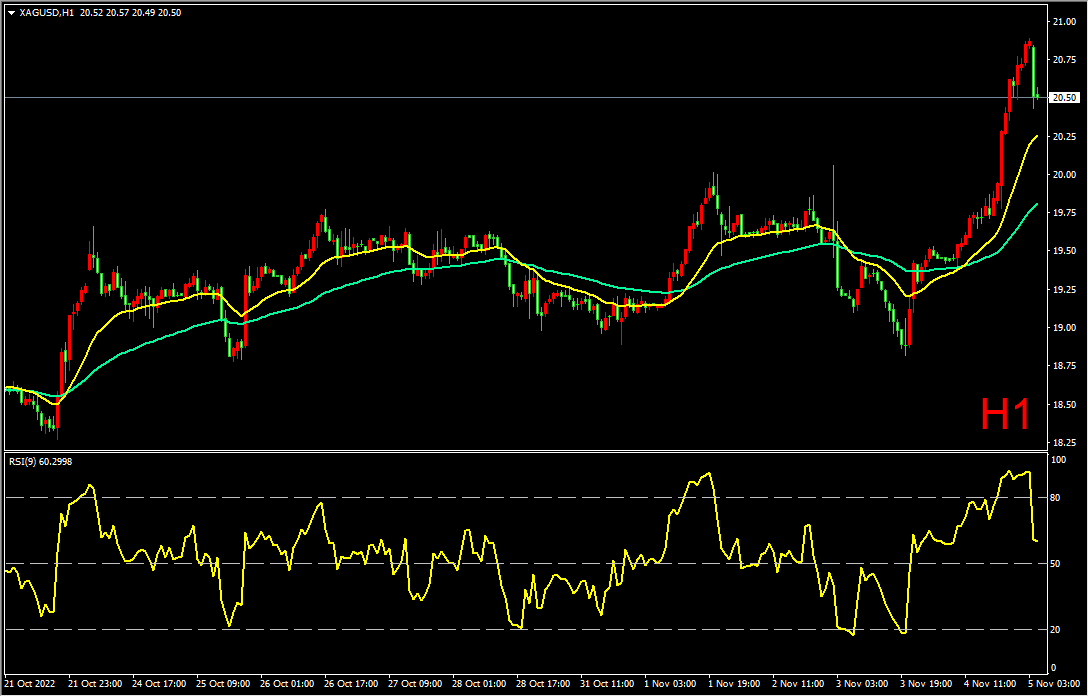
Task: Click the 26 Oct 01:00 time label
Action: pos(288,684)
